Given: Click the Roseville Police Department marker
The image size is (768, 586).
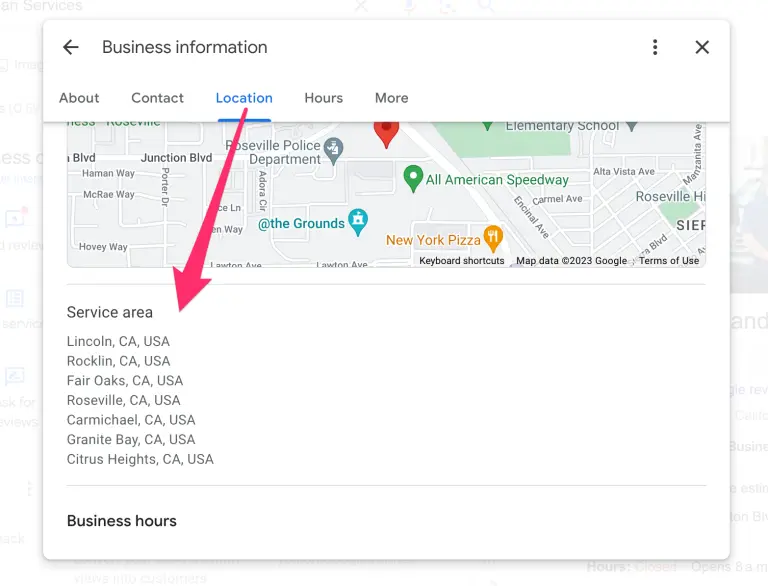Looking at the screenshot, I should coord(334,150).
